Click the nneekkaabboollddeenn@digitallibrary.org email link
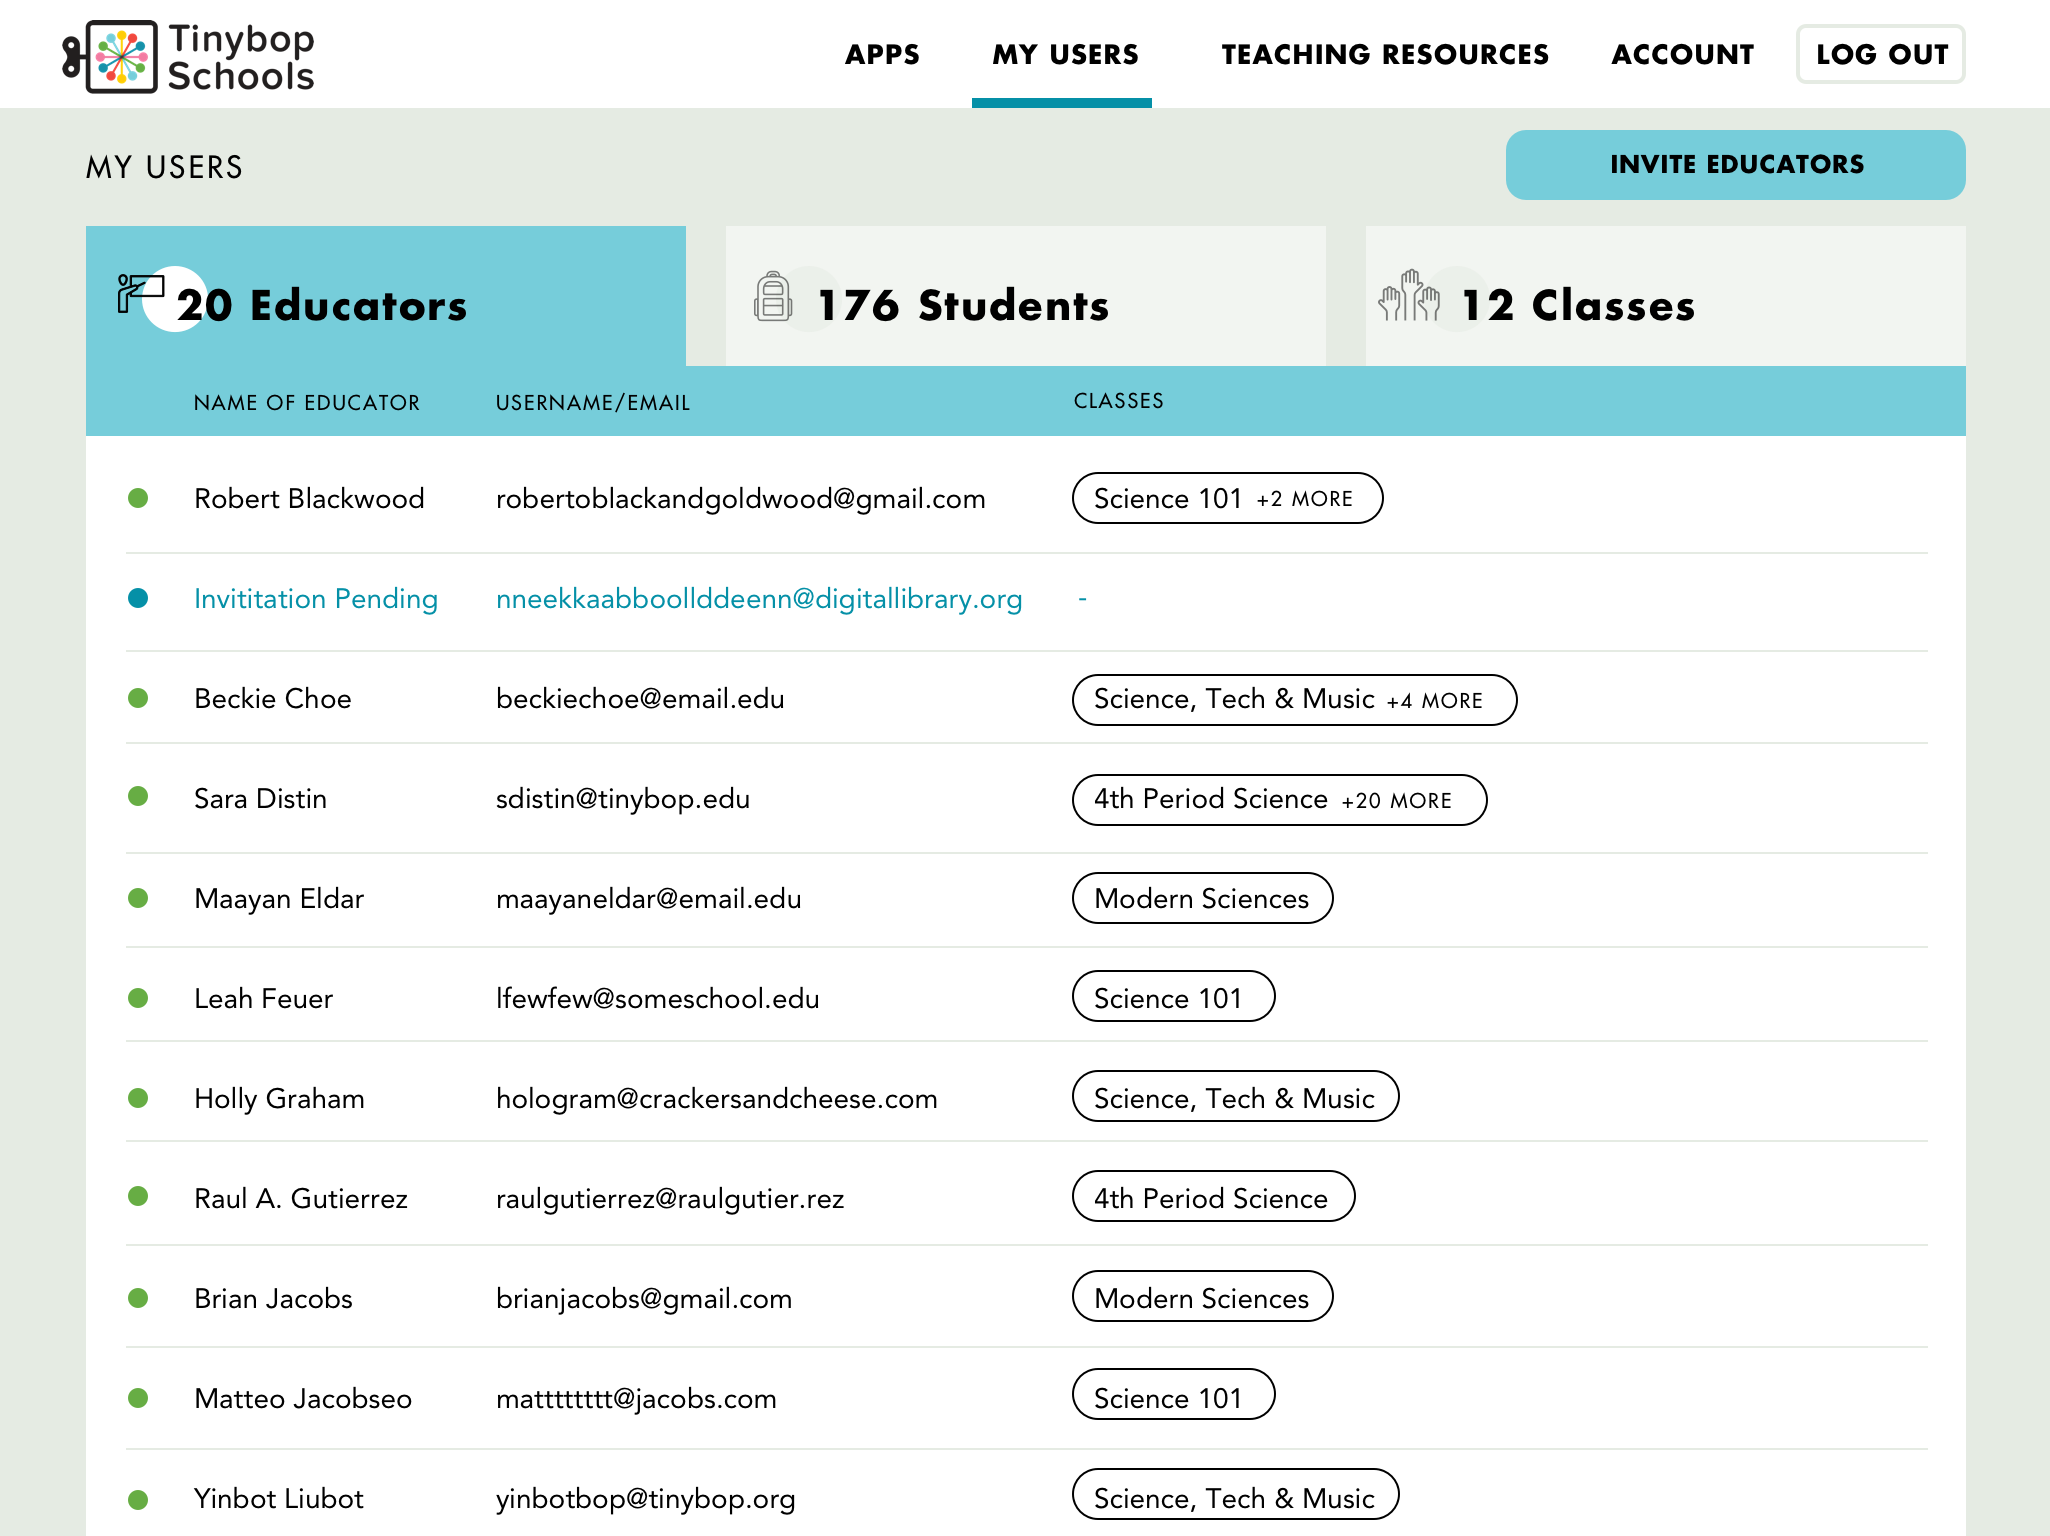Viewport: 2050px width, 1536px height. (759, 599)
